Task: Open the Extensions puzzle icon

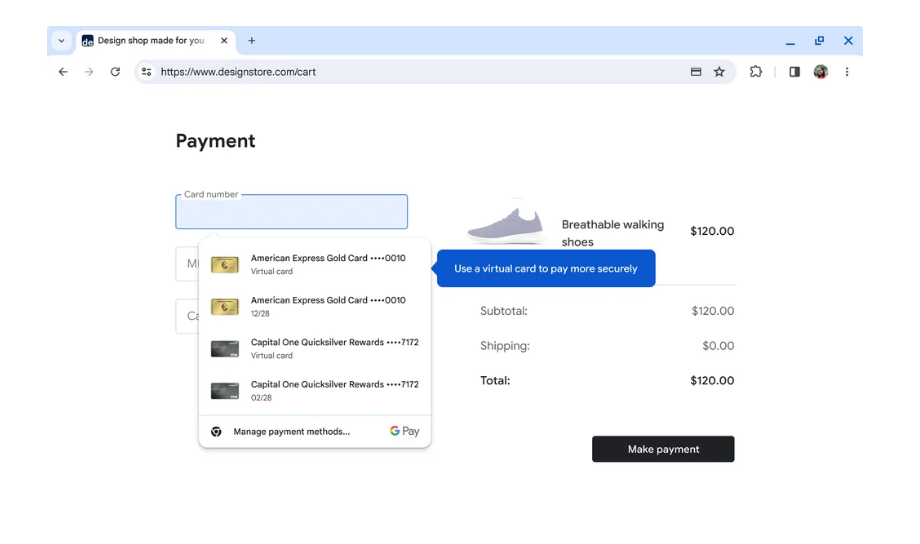Action: 756,72
